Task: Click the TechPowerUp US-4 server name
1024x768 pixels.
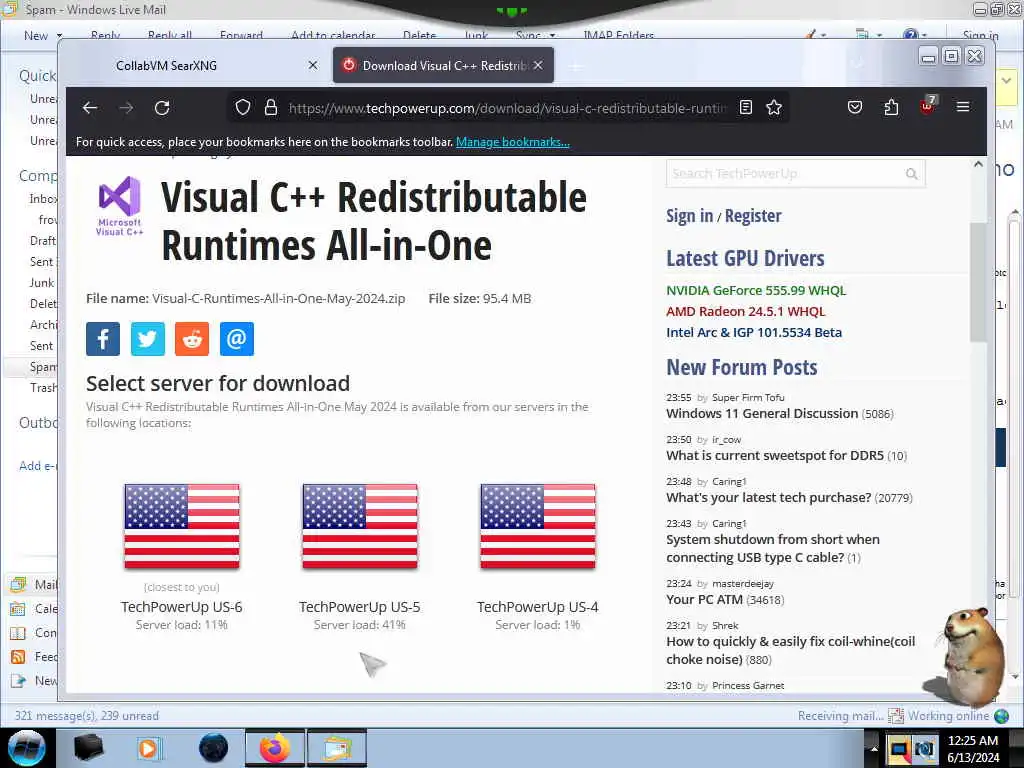Action: (537, 607)
